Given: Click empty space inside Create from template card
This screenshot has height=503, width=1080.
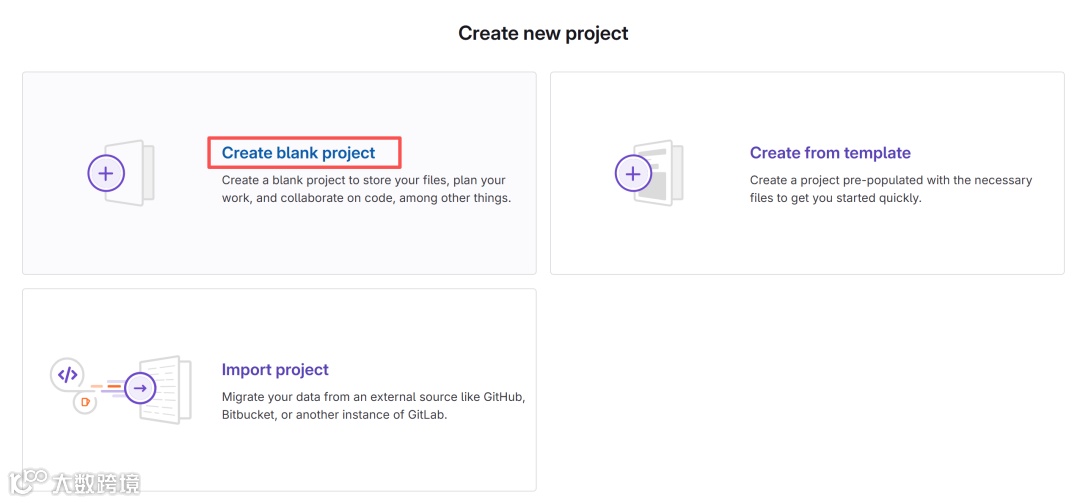Looking at the screenshot, I should click(900, 245).
